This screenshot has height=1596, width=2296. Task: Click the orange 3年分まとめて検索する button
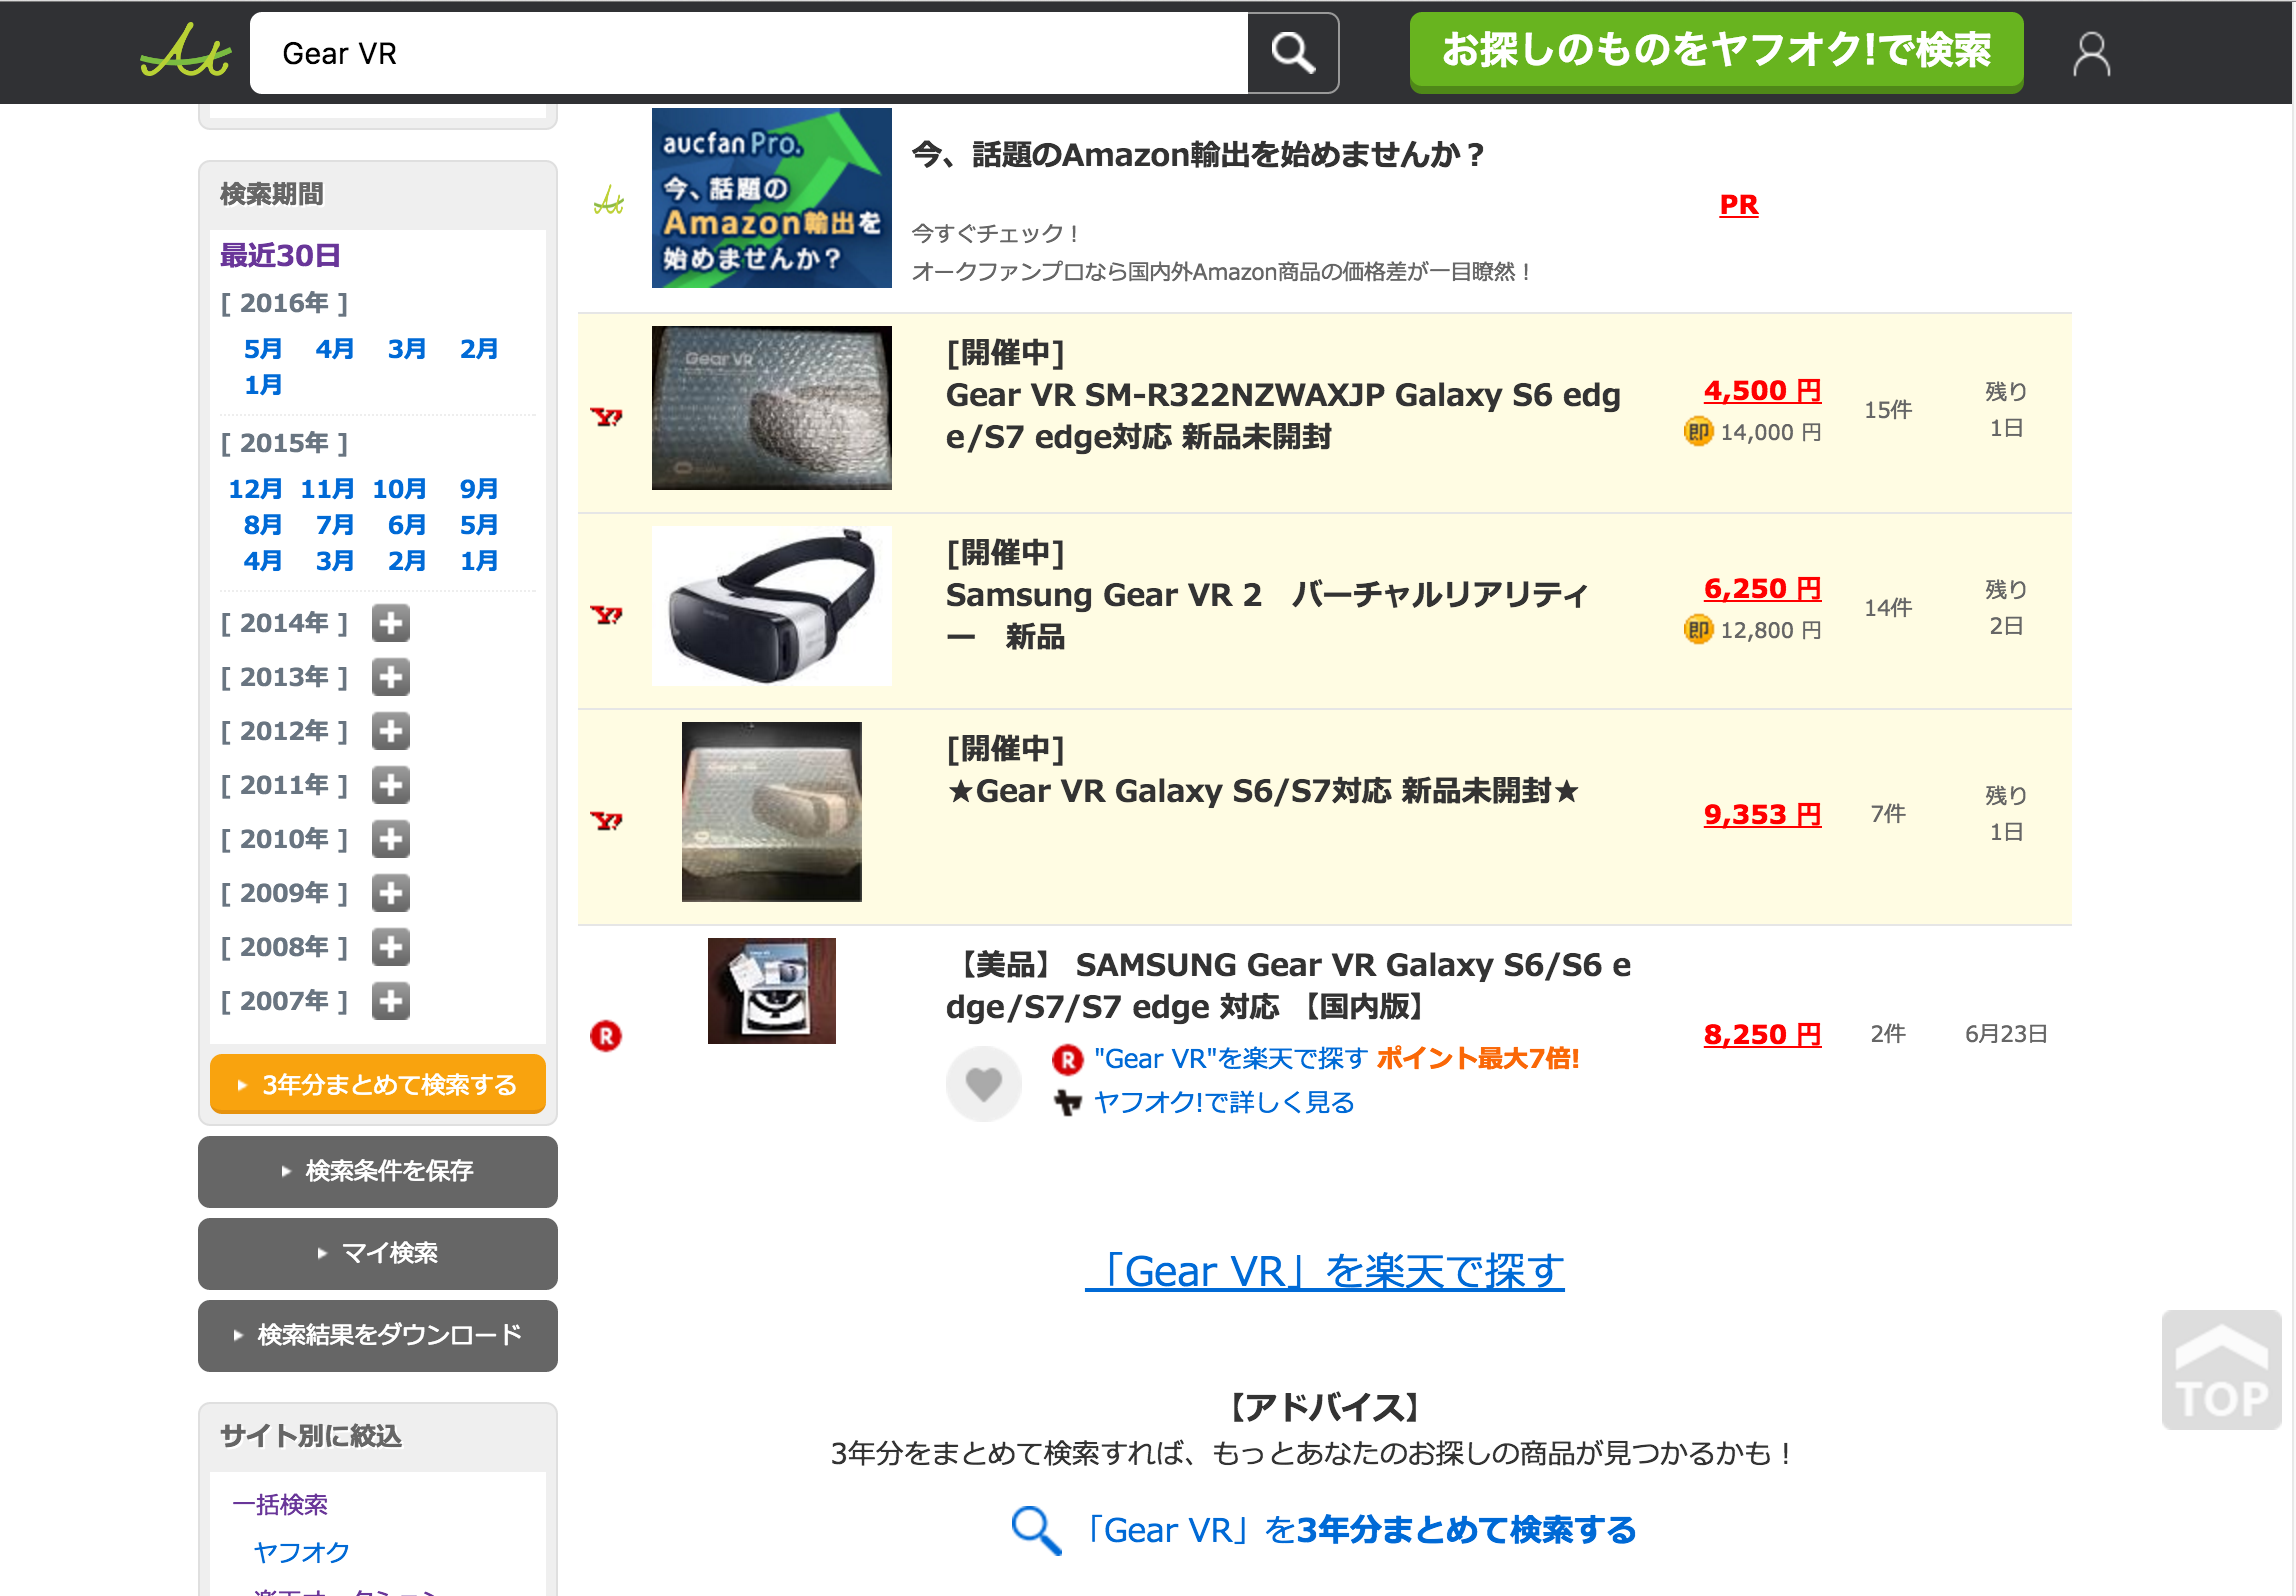coord(378,1084)
